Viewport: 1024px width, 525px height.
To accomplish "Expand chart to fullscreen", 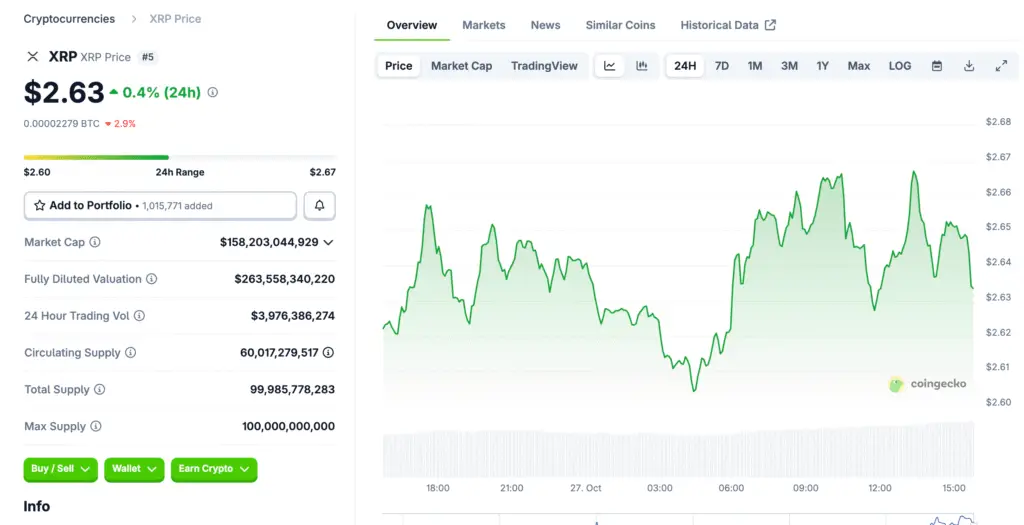I will click(x=1001, y=66).
